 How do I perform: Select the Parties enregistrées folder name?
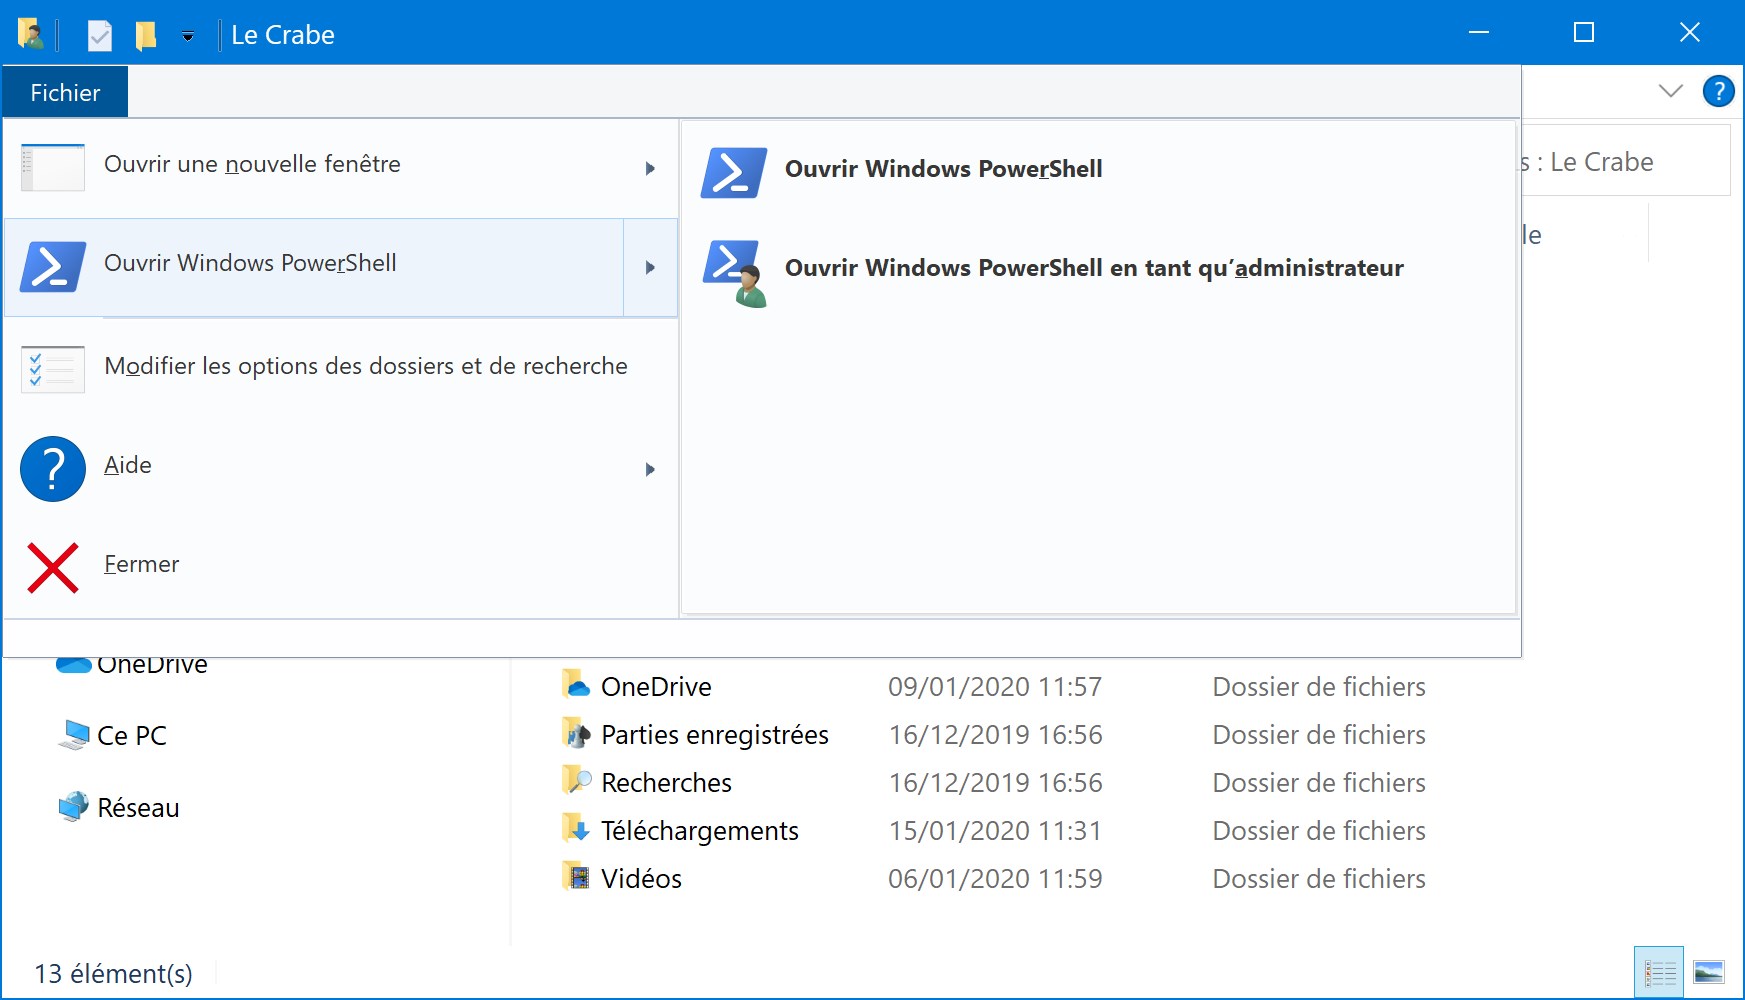715,734
